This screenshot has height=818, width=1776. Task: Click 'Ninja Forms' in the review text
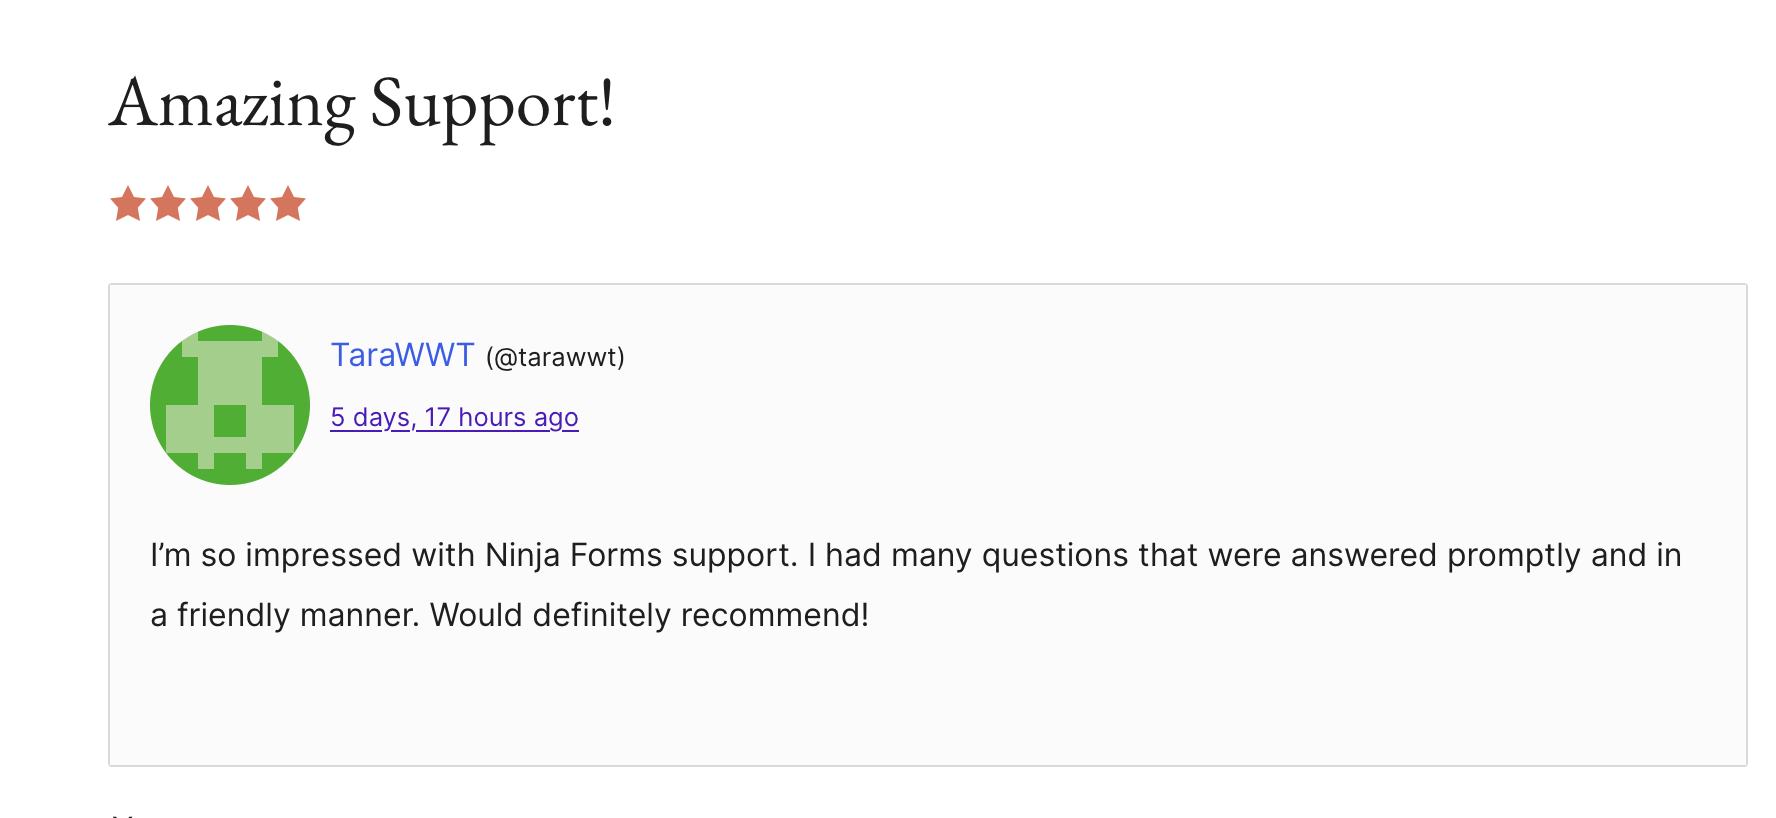coord(574,555)
